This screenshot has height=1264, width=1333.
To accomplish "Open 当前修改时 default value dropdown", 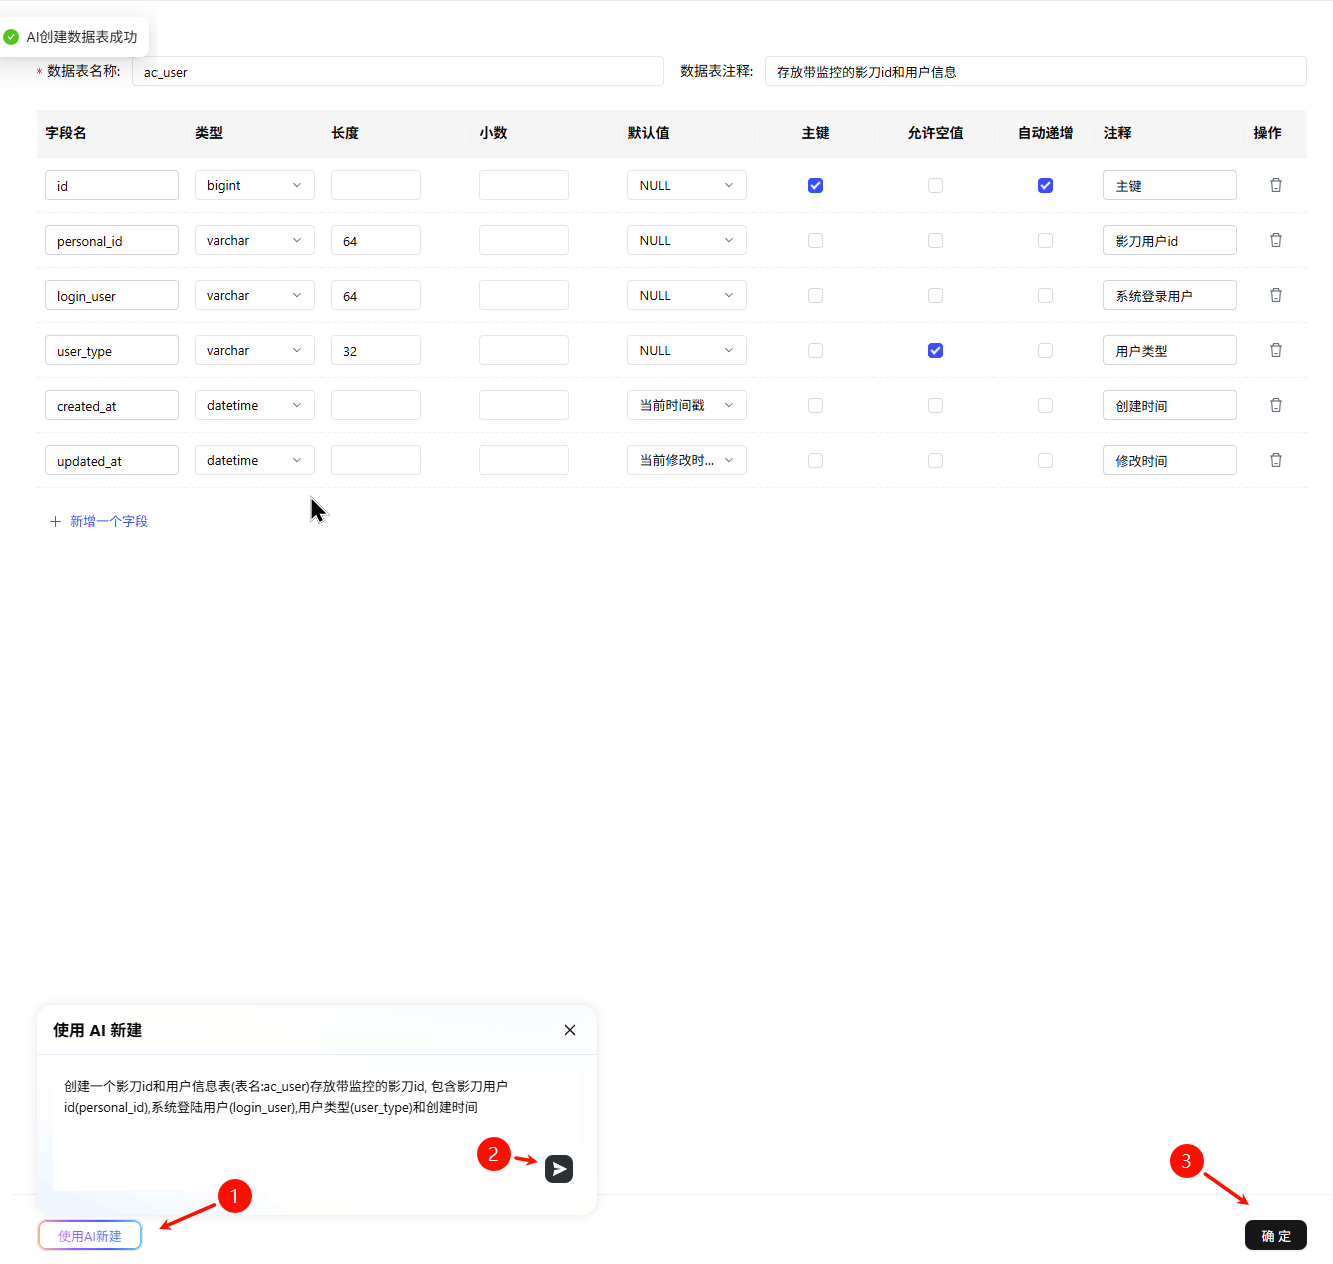I will pyautogui.click(x=687, y=460).
